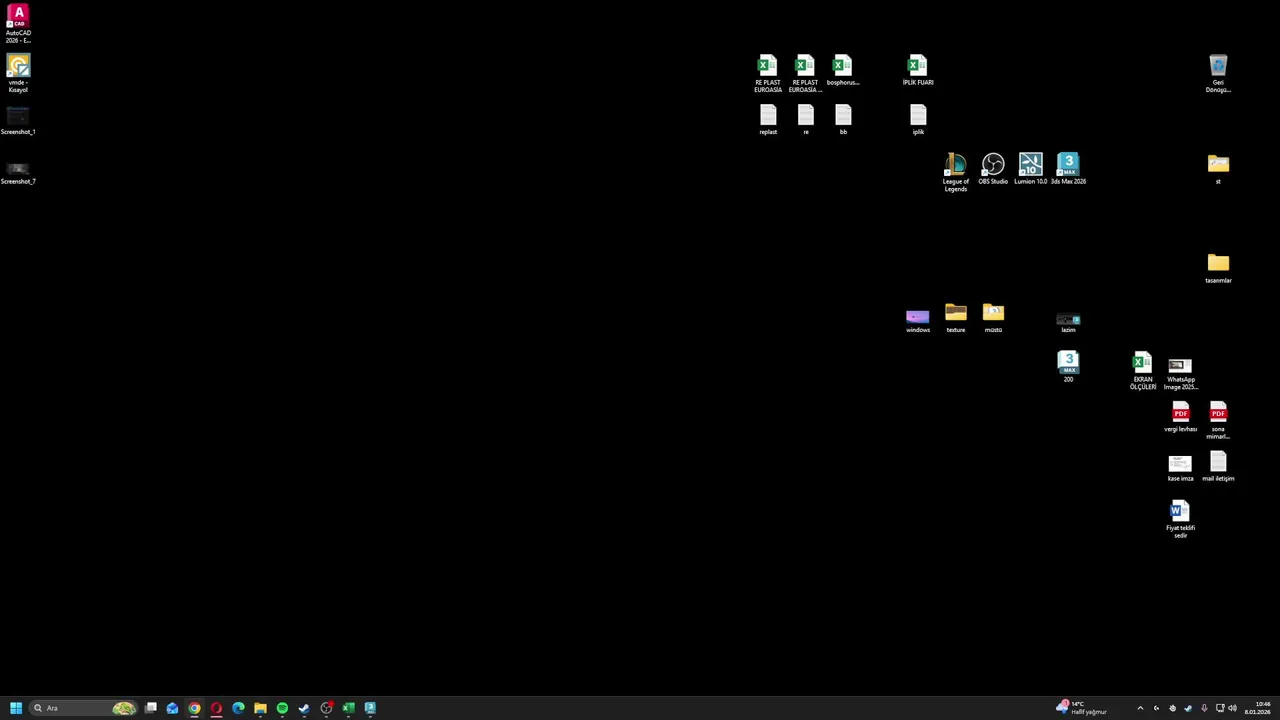Select the Fiyat teklifi sedir Word document
Viewport: 1280px width, 720px height.
[1180, 519]
